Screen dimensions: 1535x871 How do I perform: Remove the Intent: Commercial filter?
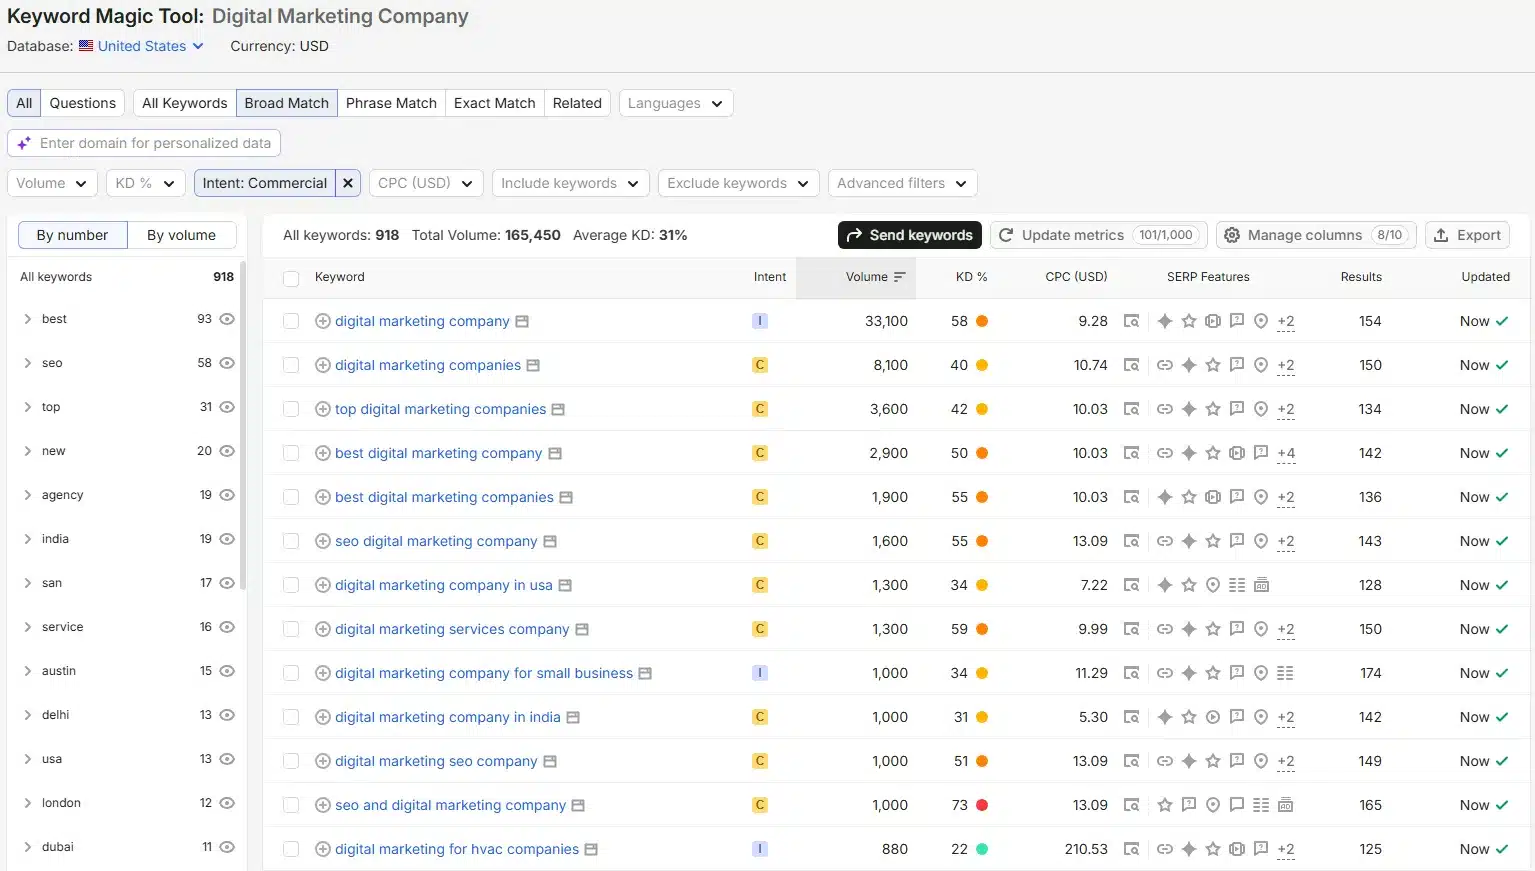pyautogui.click(x=348, y=183)
